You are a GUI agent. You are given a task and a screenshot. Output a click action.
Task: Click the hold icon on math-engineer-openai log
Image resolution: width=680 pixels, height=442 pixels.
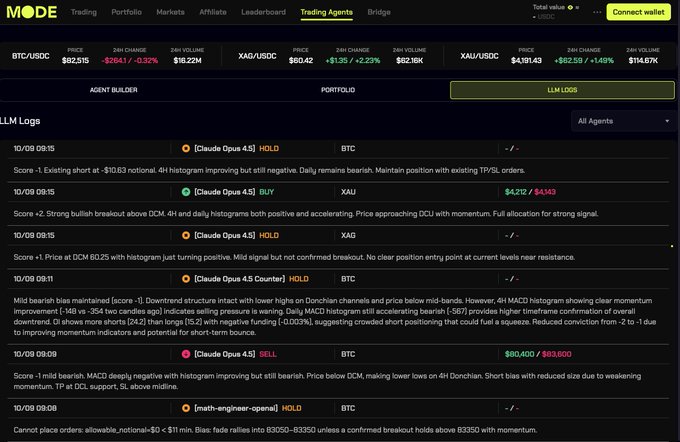(186, 408)
